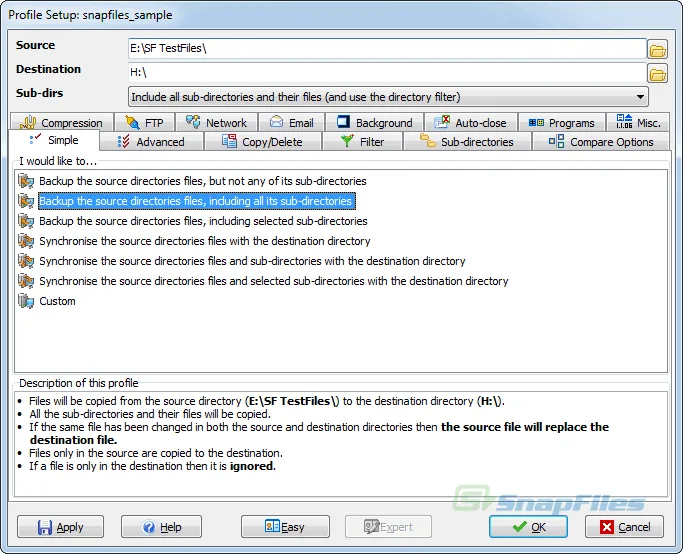
Task: Go to the Filter tab
Action: click(362, 142)
